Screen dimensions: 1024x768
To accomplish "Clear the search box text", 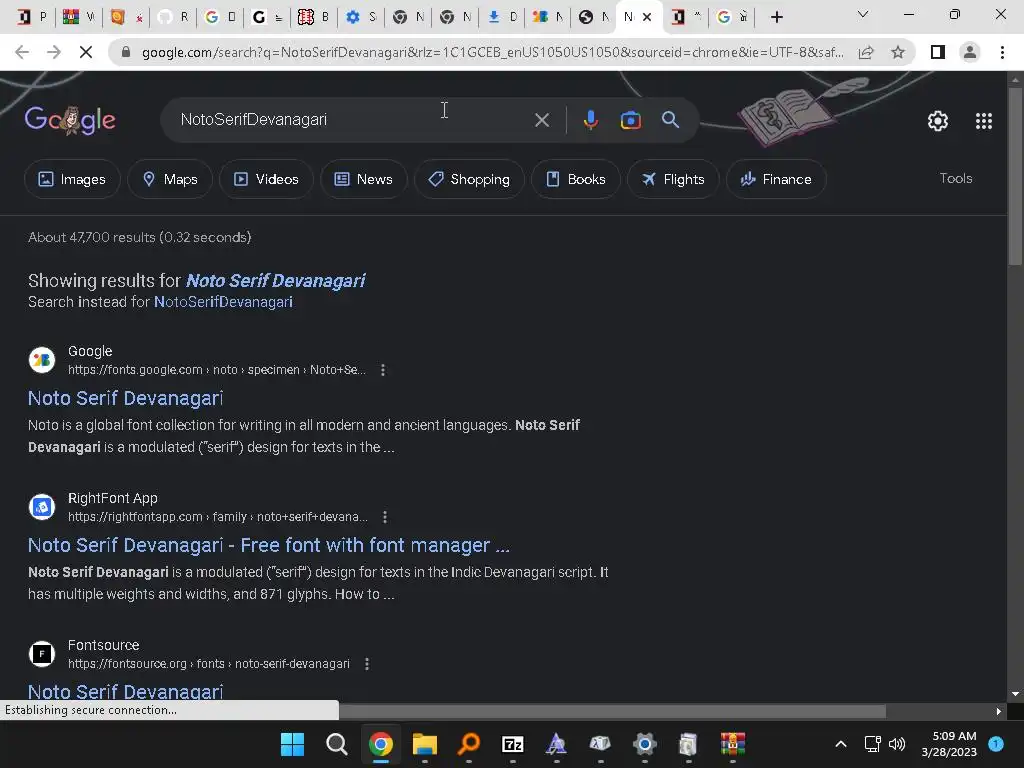I will [541, 120].
